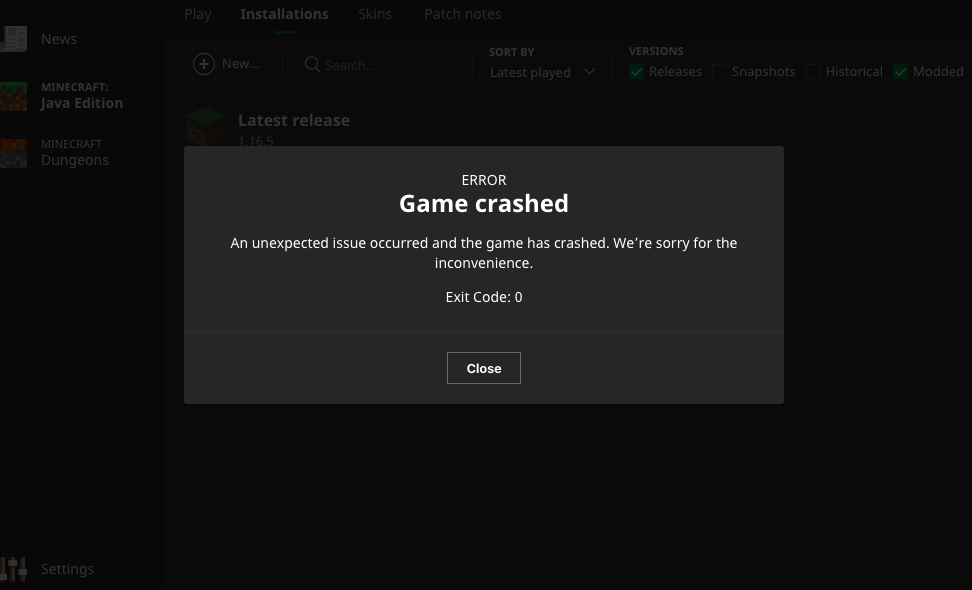The height and width of the screenshot is (590, 972).
Task: Open the Latest played sort dropdown
Action: click(542, 73)
